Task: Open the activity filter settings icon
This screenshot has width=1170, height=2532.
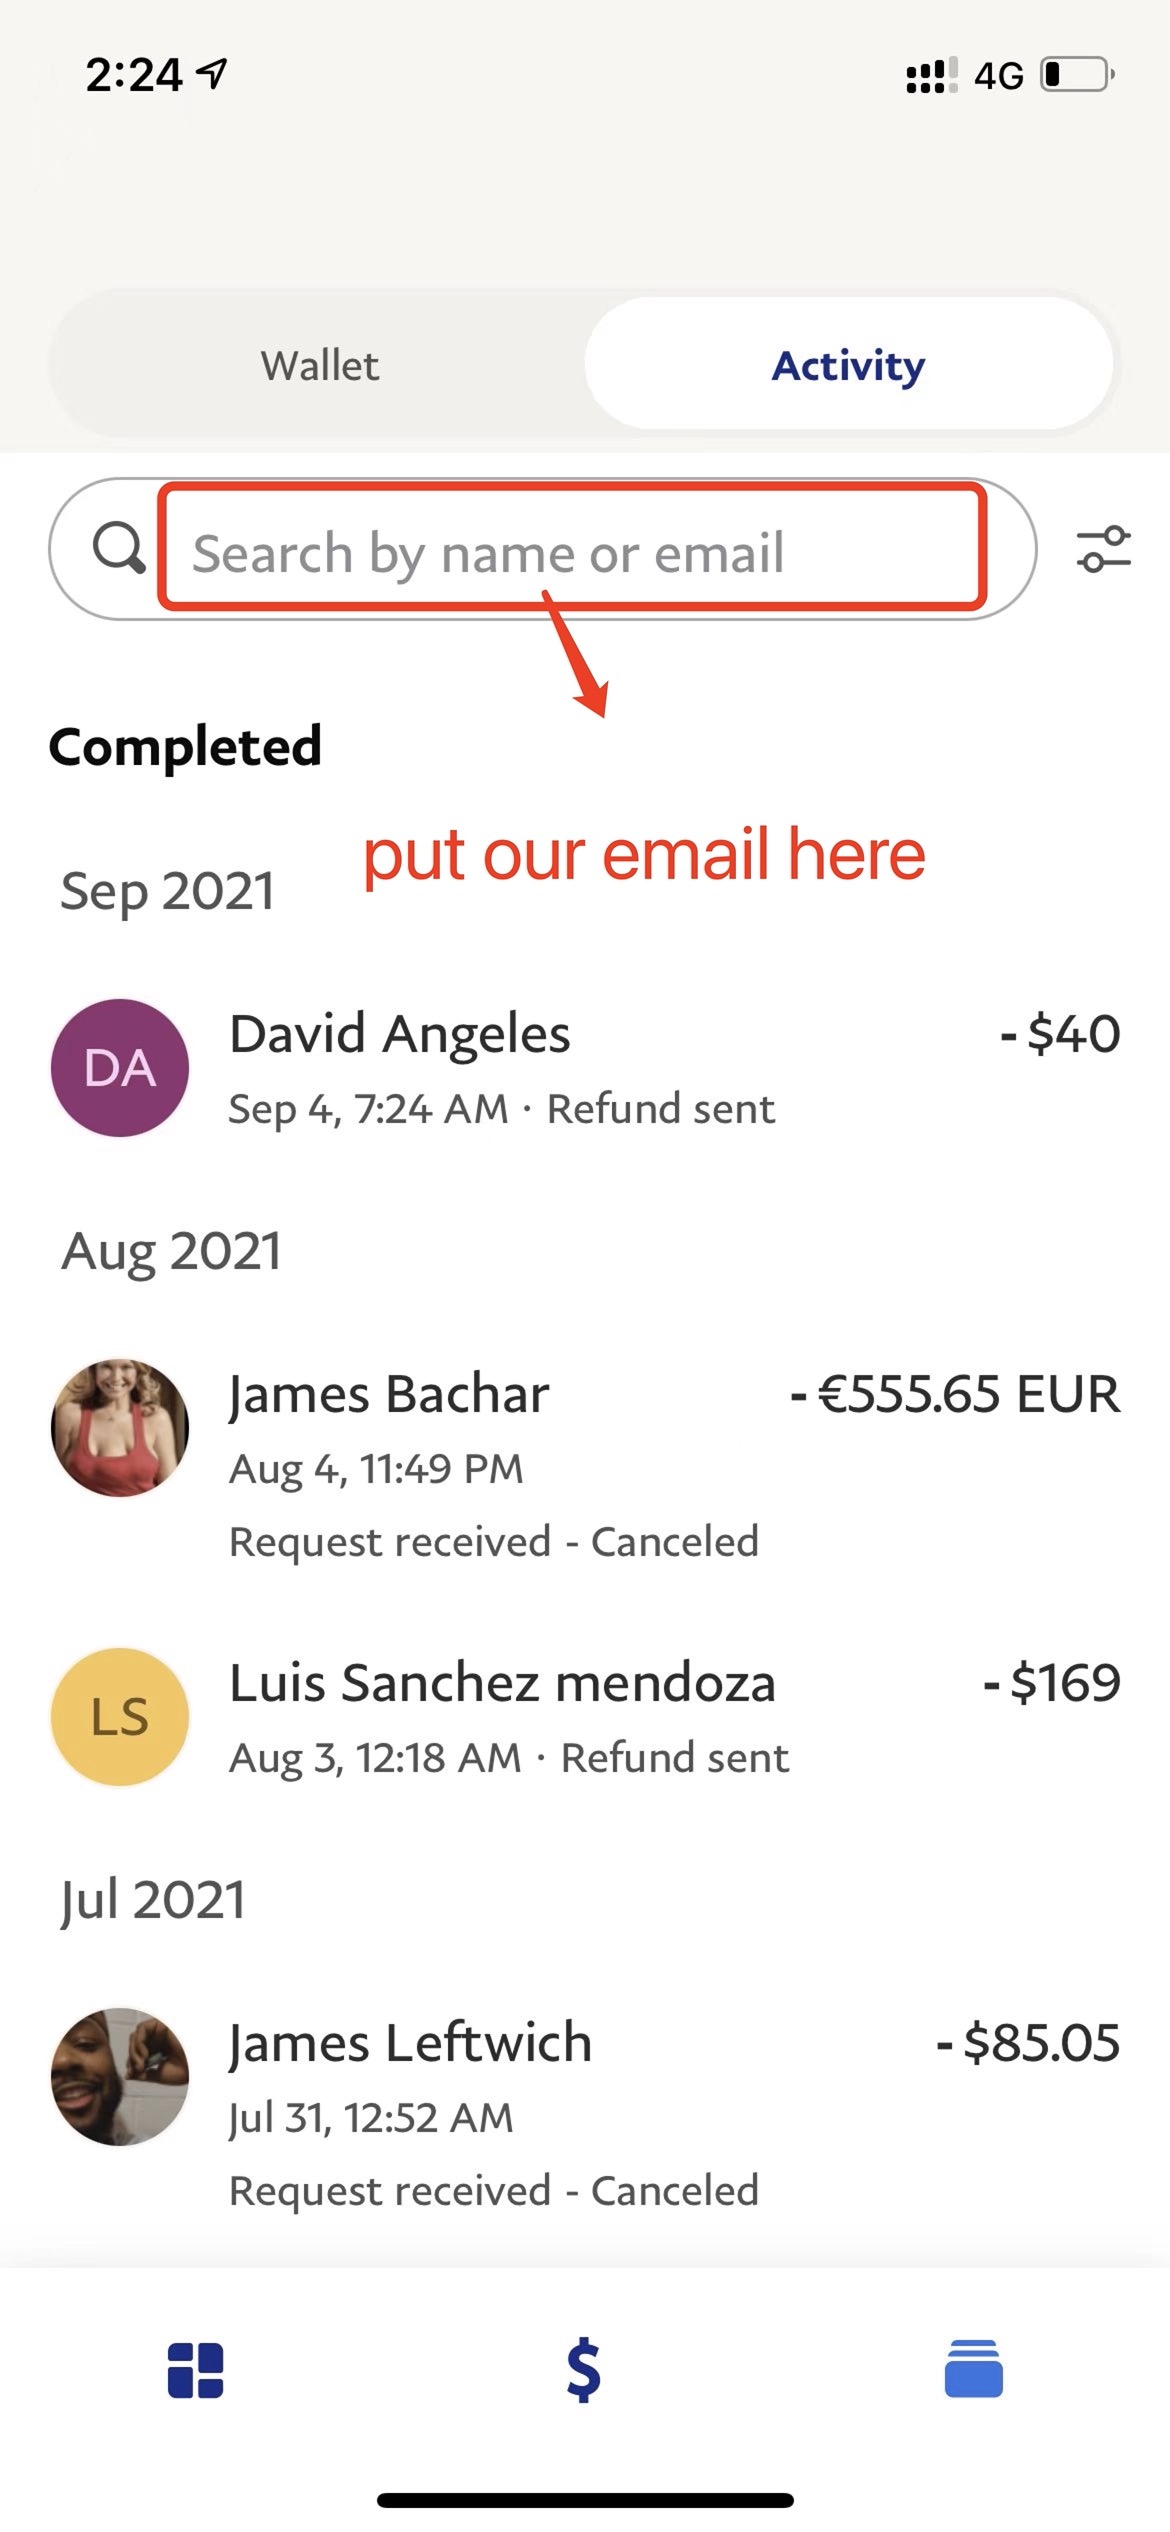Action: coord(1103,550)
